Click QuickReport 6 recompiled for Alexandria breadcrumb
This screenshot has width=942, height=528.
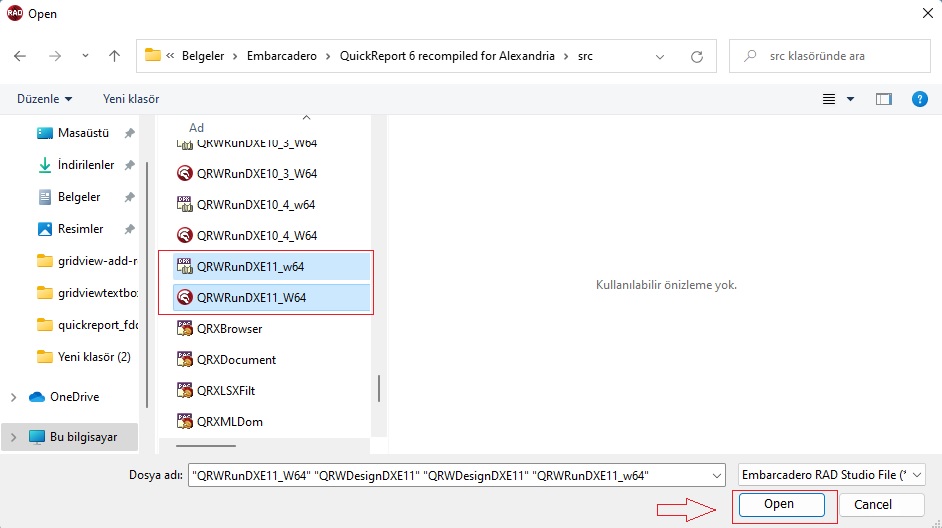coord(447,56)
